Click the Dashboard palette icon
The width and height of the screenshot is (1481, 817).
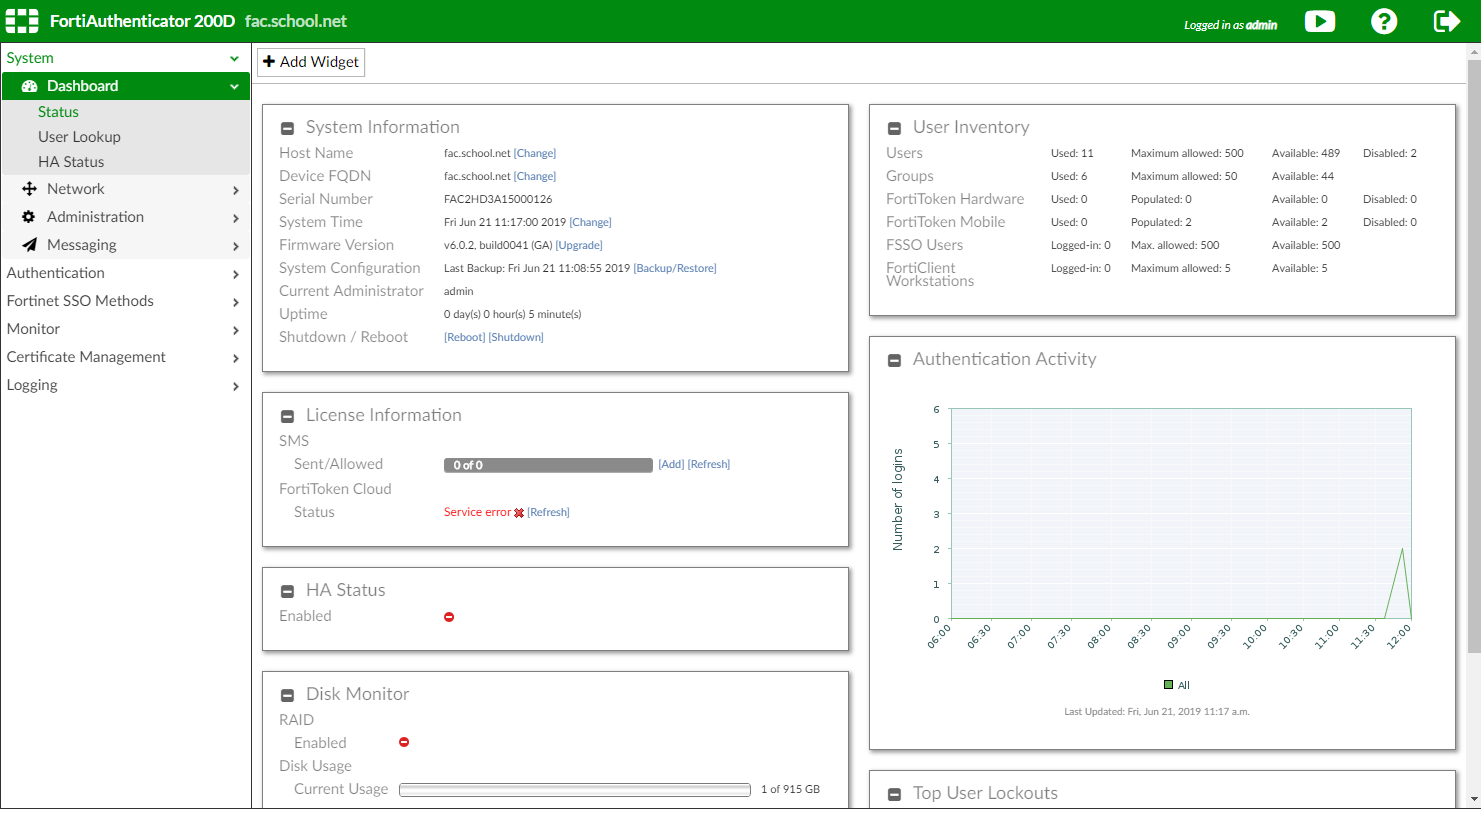tap(29, 86)
